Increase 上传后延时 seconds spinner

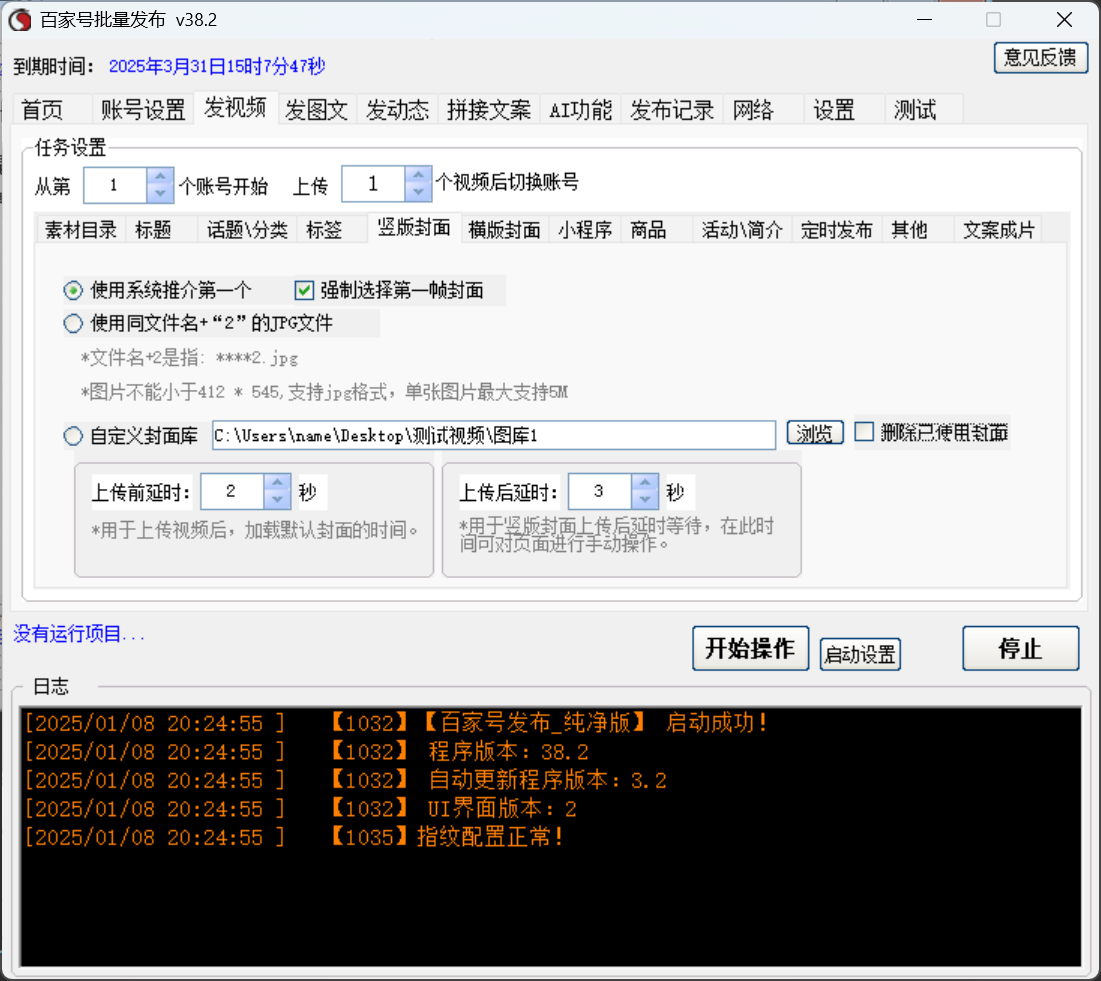(x=645, y=483)
